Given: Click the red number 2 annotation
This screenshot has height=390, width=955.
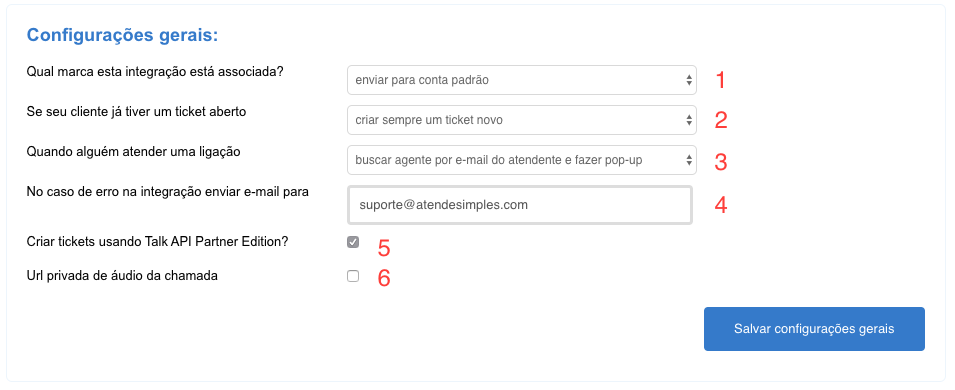Looking at the screenshot, I should click(x=721, y=121).
